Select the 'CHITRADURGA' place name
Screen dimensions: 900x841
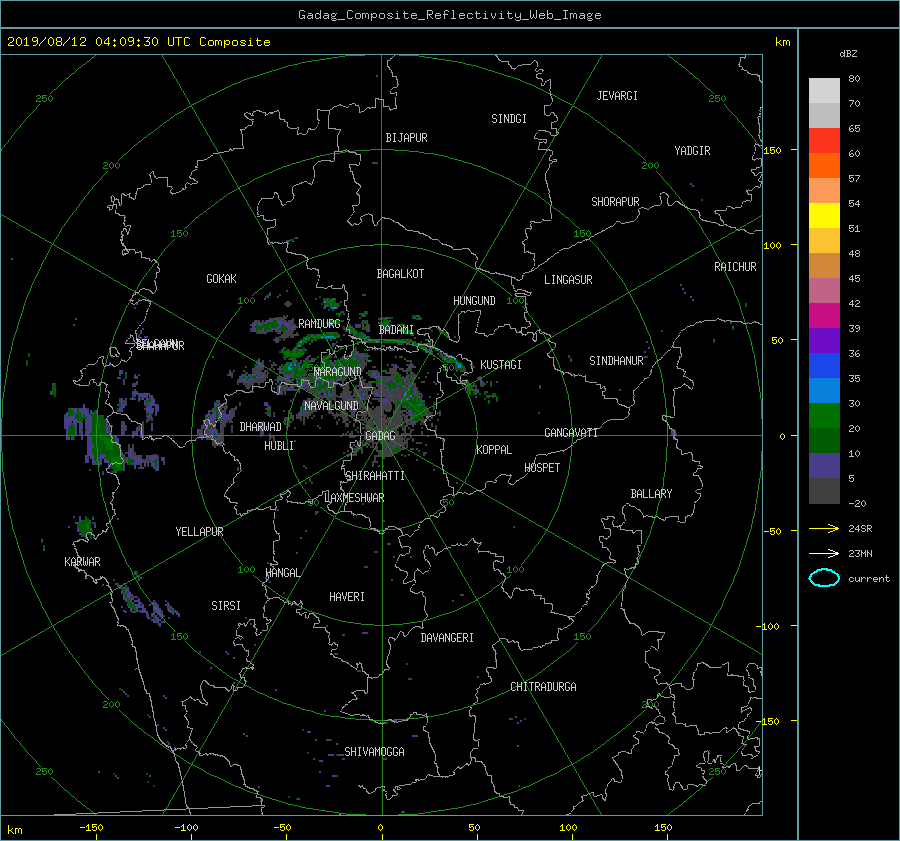coord(544,687)
